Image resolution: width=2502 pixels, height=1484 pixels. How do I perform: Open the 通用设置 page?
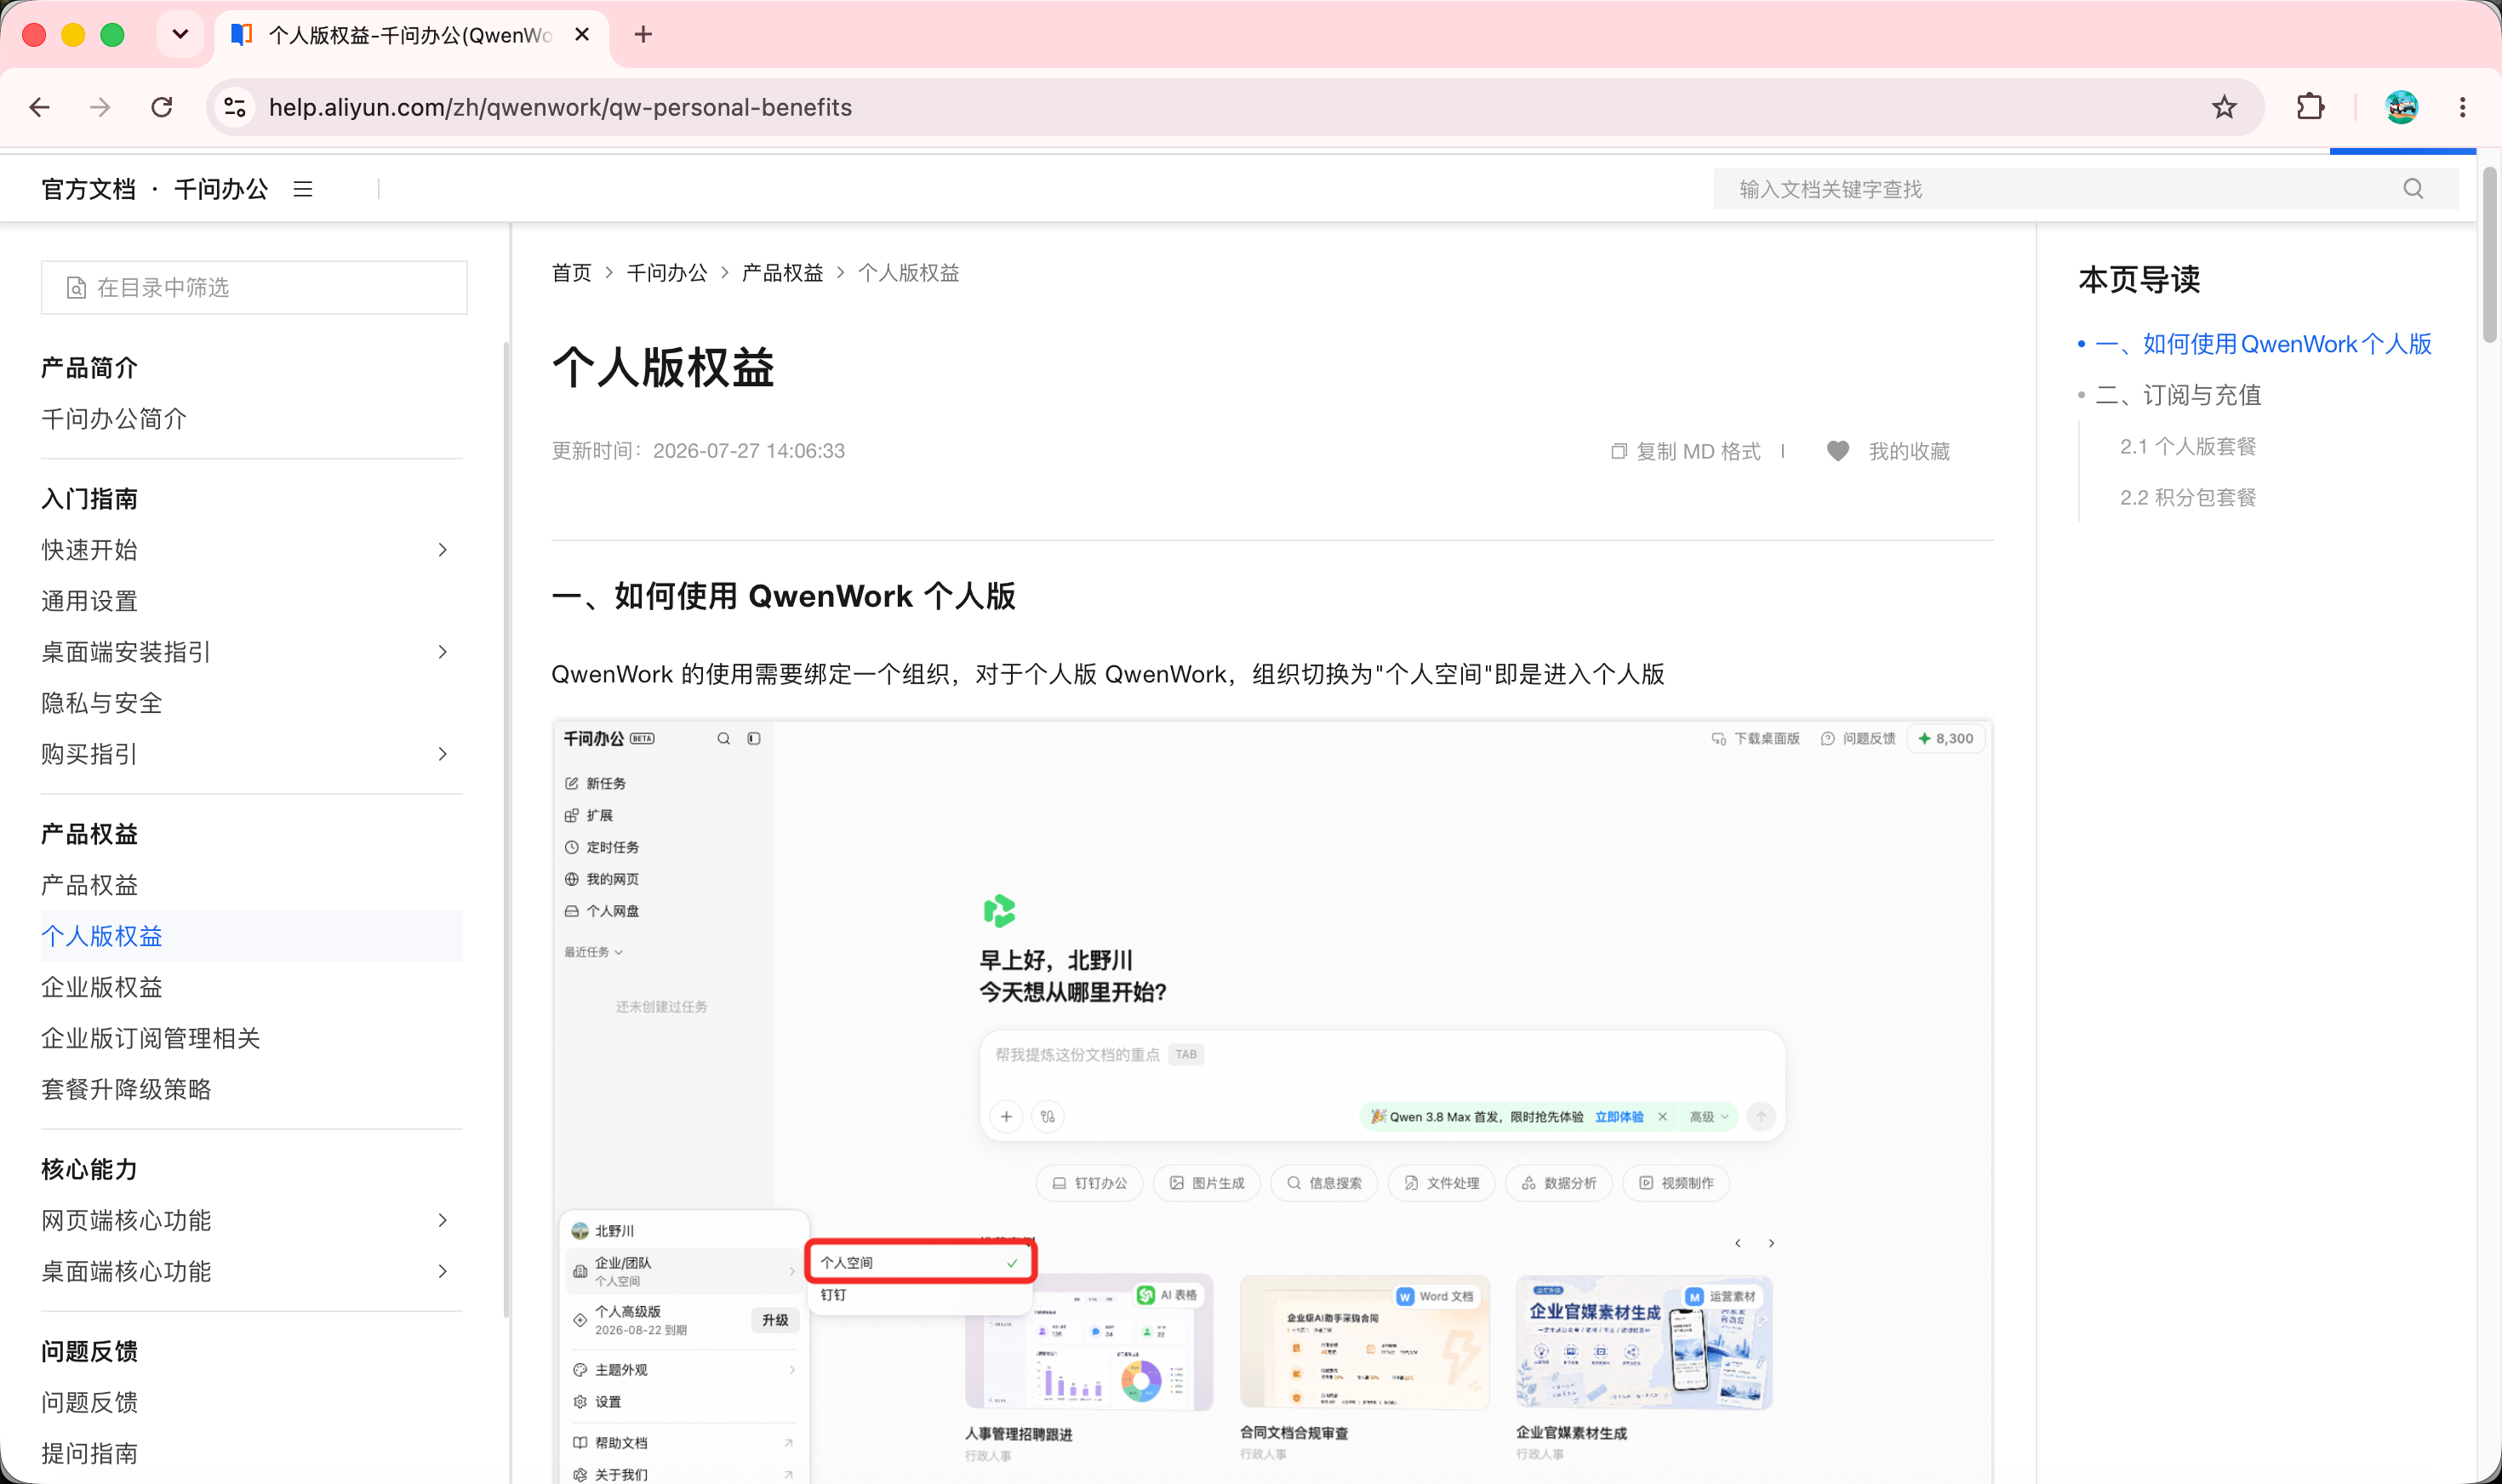pyautogui.click(x=89, y=601)
